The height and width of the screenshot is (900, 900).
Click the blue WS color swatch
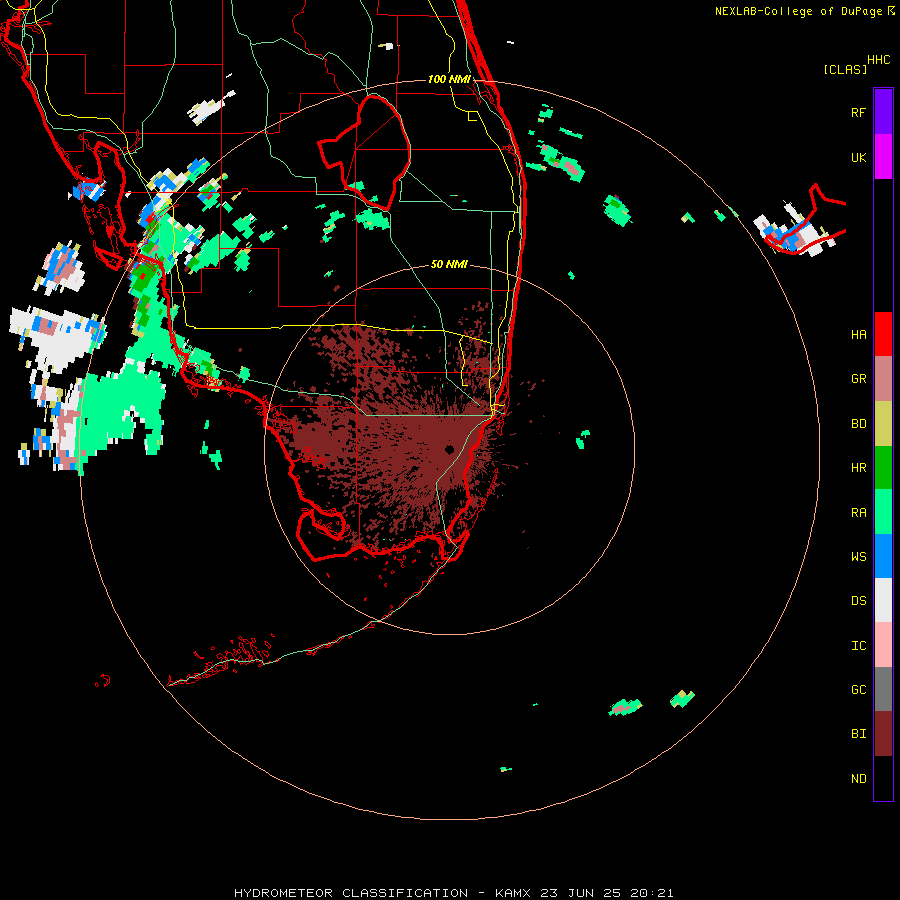coord(883,556)
